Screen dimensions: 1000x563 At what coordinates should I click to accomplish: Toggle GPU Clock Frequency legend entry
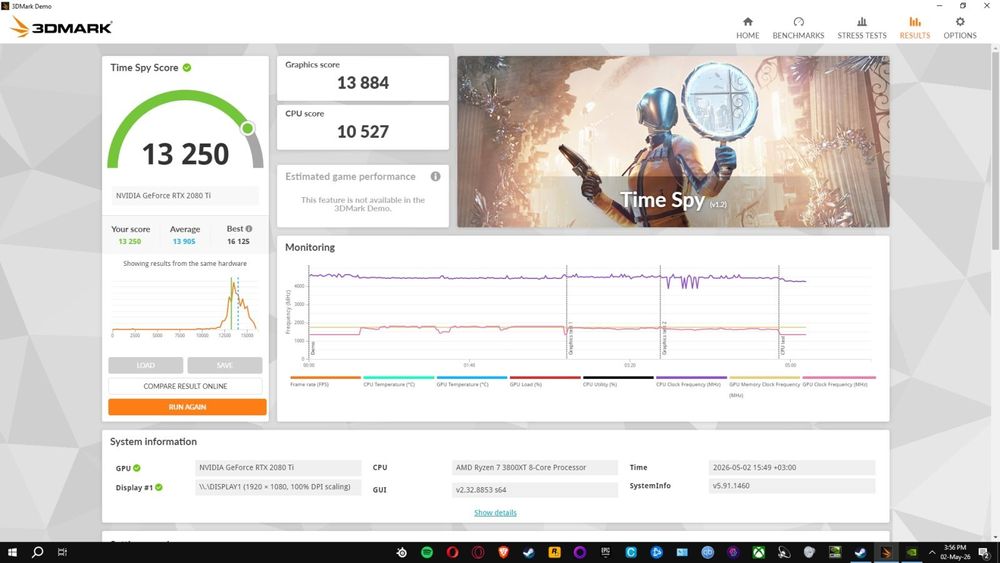click(x=838, y=381)
